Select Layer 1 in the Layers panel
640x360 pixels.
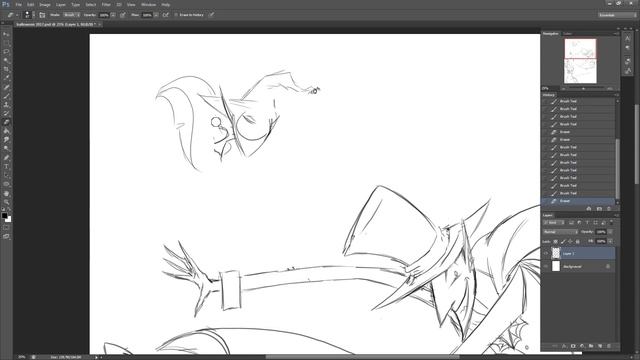click(579, 253)
